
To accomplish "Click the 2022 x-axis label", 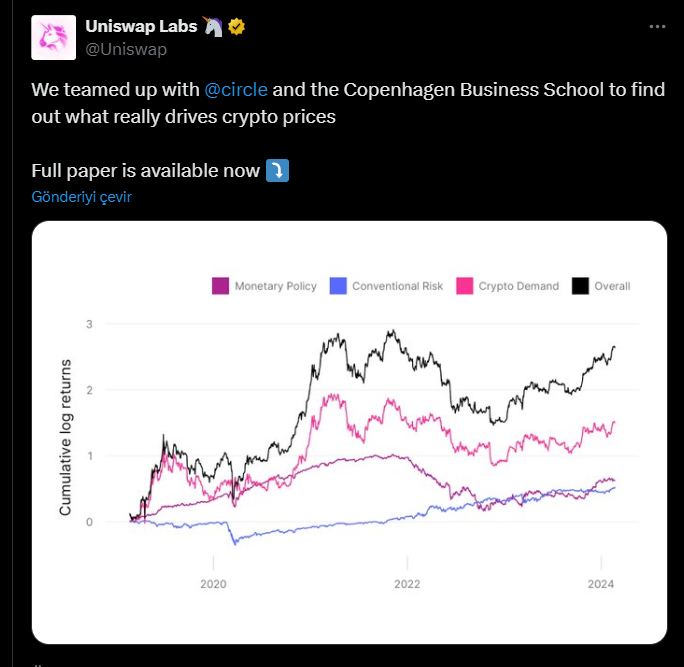I will pyautogui.click(x=407, y=584).
